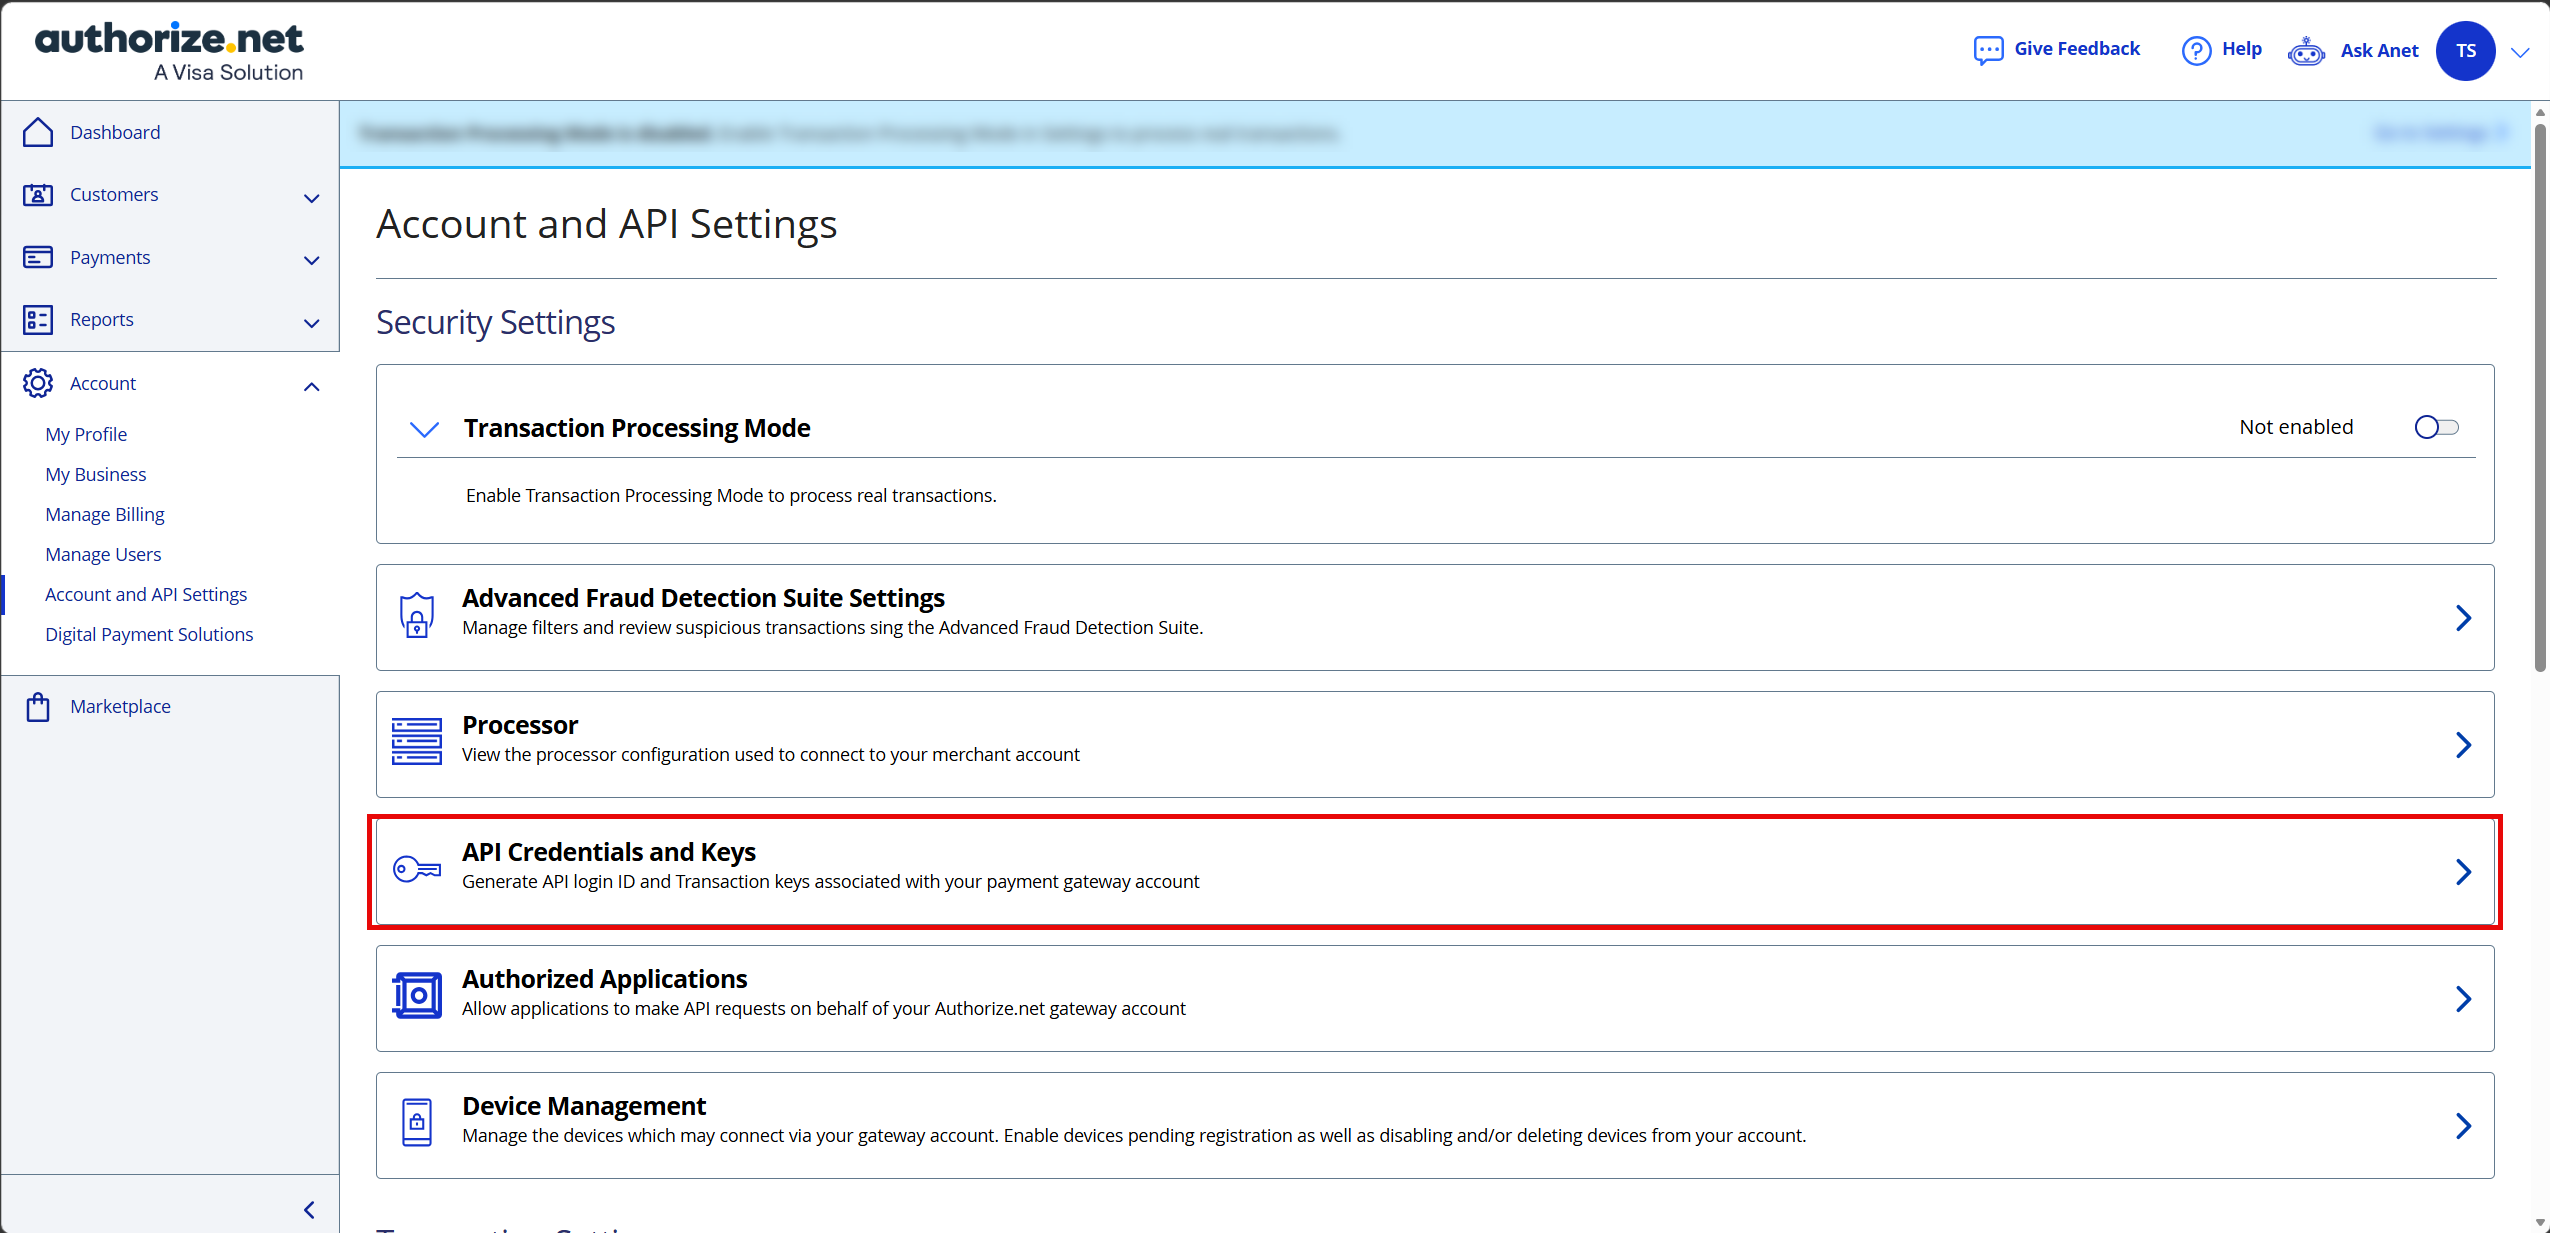The image size is (2550, 1233).
Task: Click the Dashboard home icon
Action: (x=38, y=132)
